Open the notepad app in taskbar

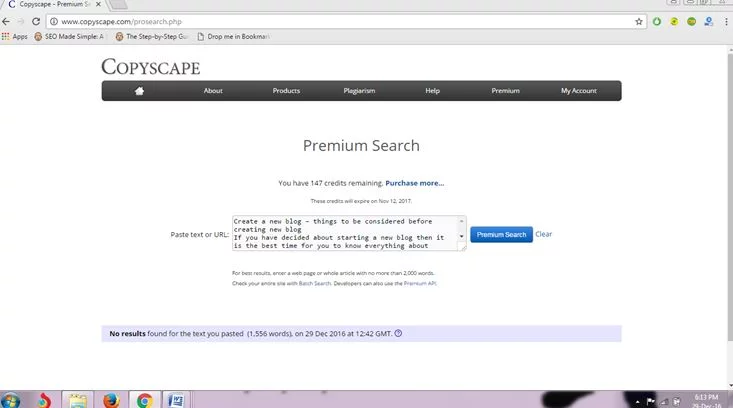tap(78, 401)
